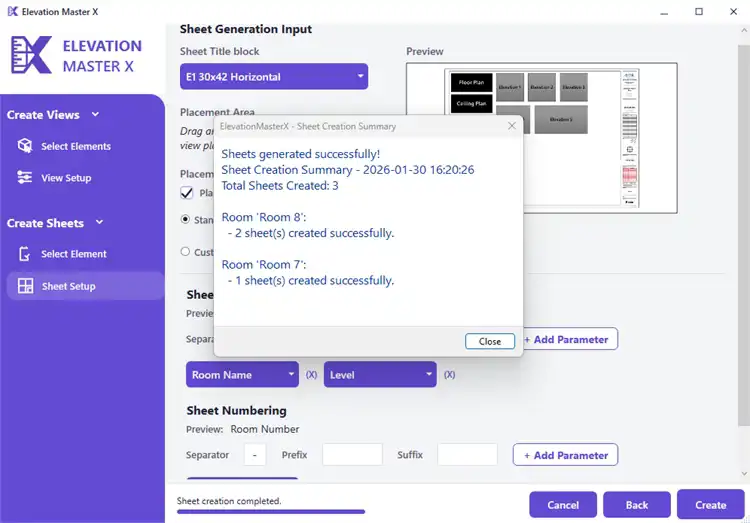Screen dimensions: 750x523
Task: Click the Sheet Numbering Prefix field
Action: tap(352, 455)
